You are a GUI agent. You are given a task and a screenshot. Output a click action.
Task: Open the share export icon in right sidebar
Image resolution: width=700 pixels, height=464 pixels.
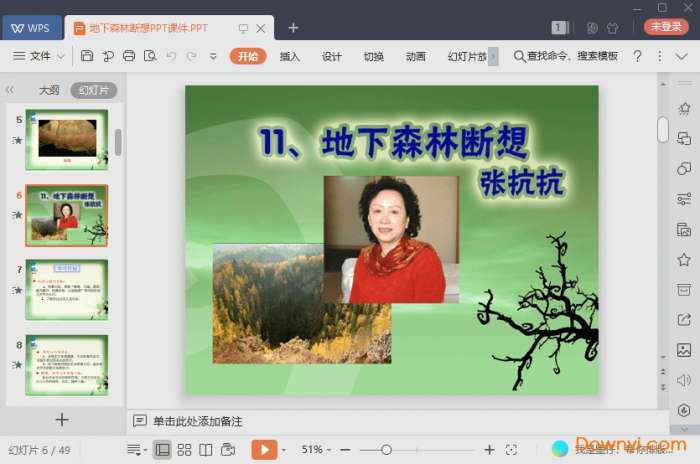(x=684, y=320)
